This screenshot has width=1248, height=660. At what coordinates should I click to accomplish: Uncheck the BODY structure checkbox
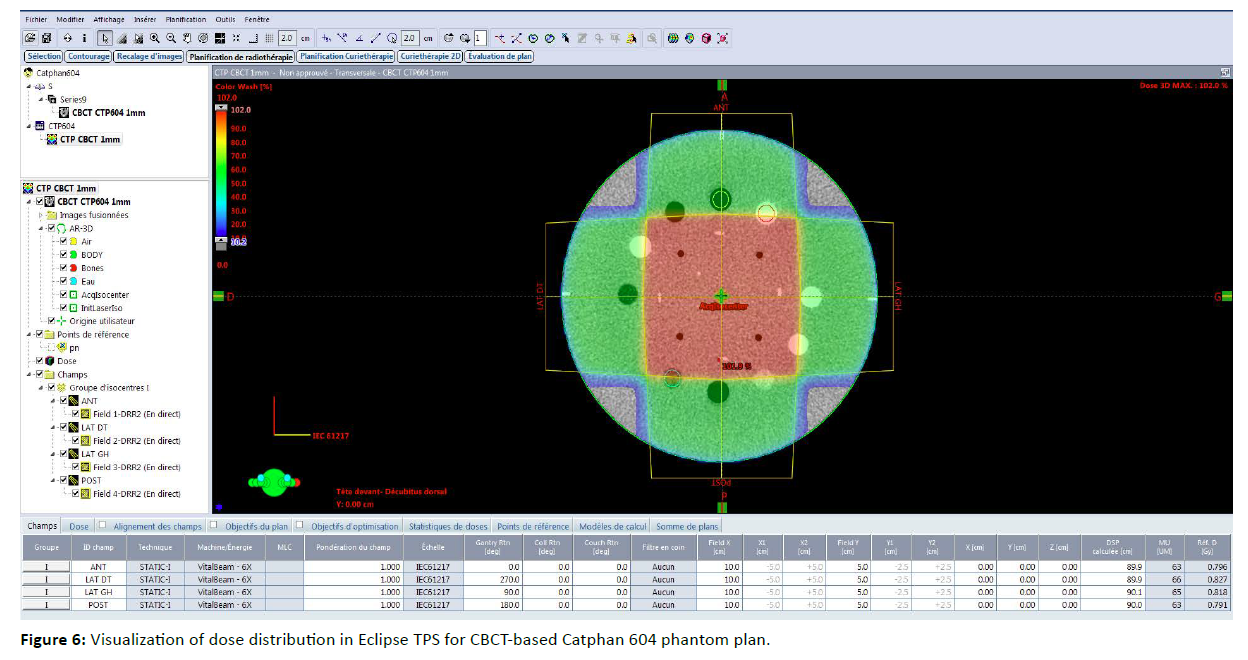64,255
